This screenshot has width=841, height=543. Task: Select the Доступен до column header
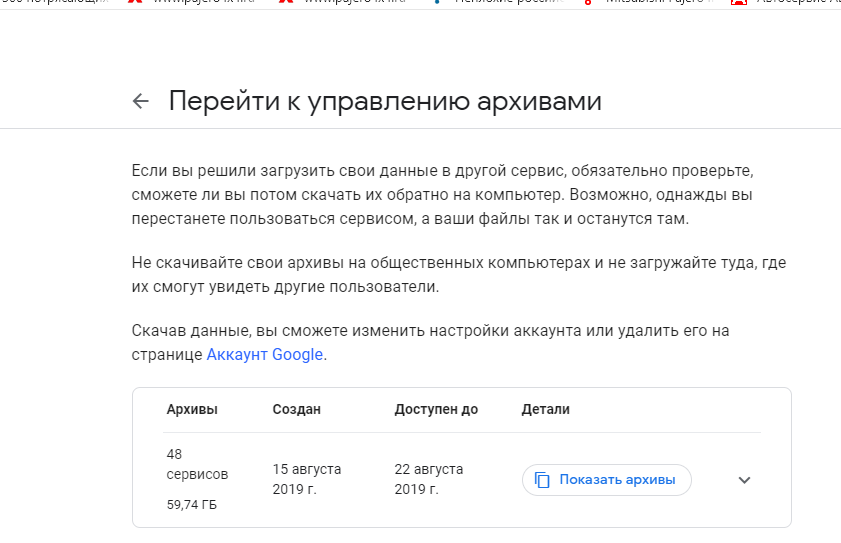tap(436, 409)
